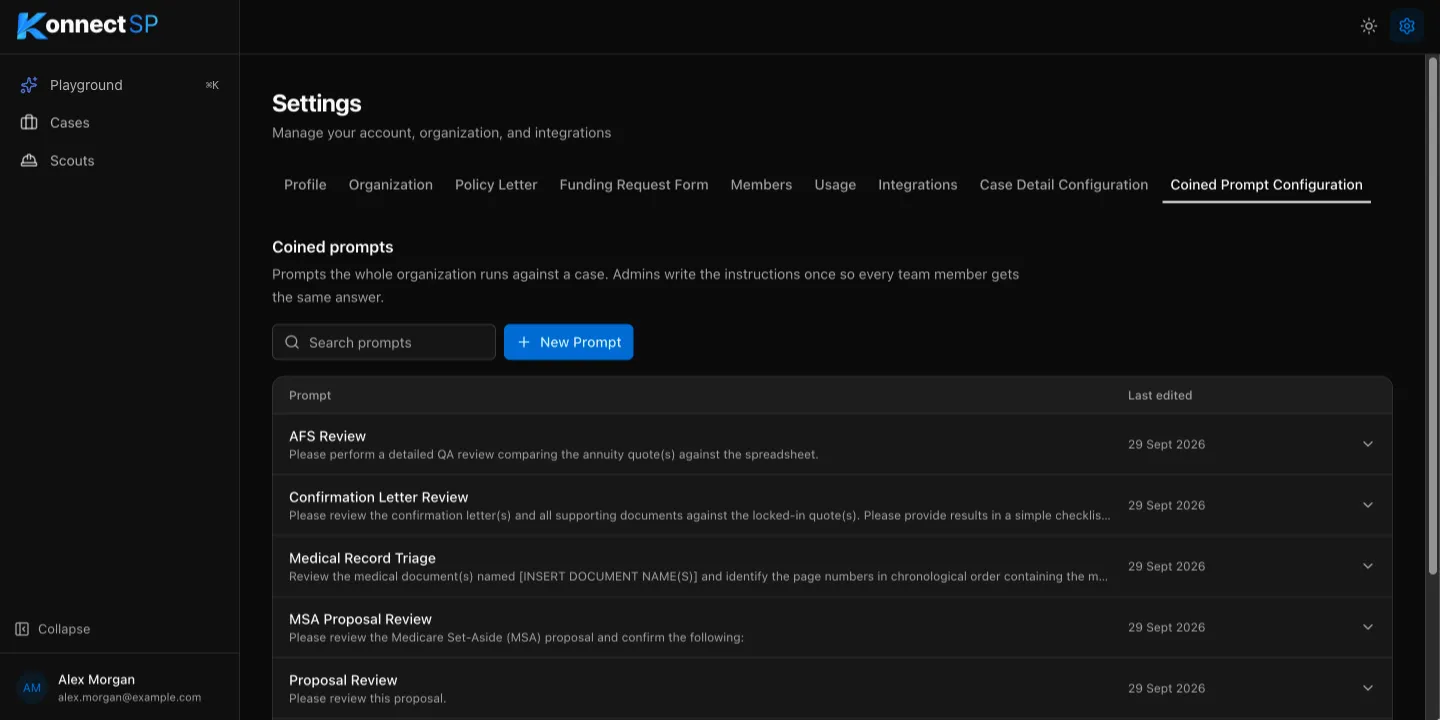Click the search magnifier icon
Image resolution: width=1440 pixels, height=720 pixels.
tap(292, 342)
